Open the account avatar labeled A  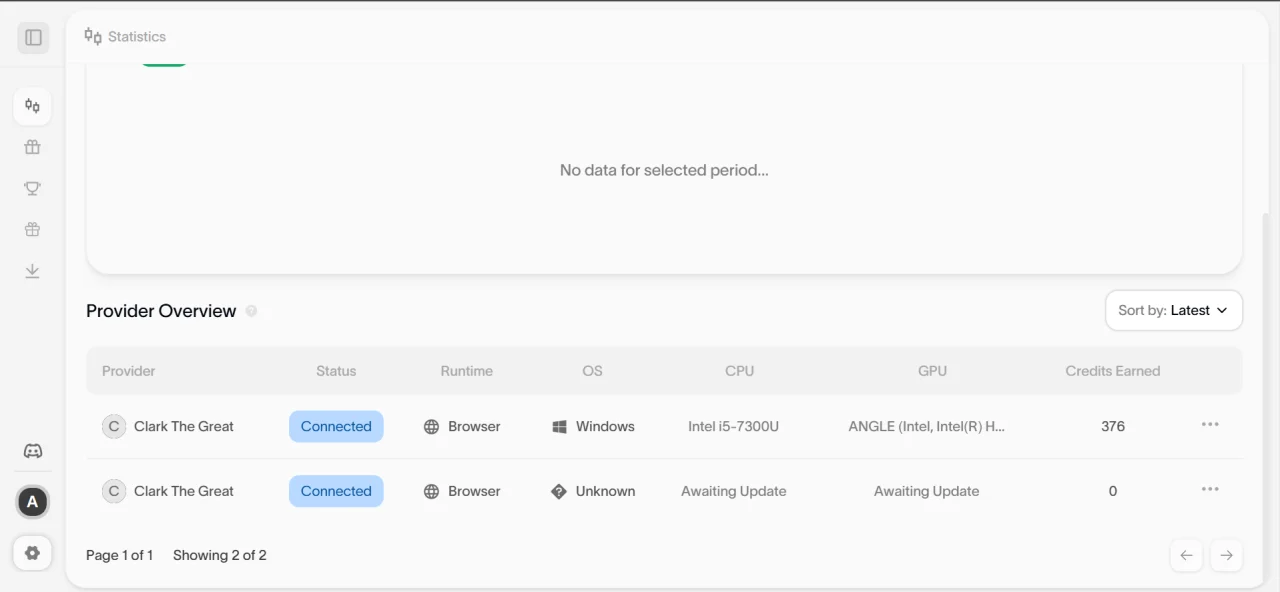(x=33, y=502)
